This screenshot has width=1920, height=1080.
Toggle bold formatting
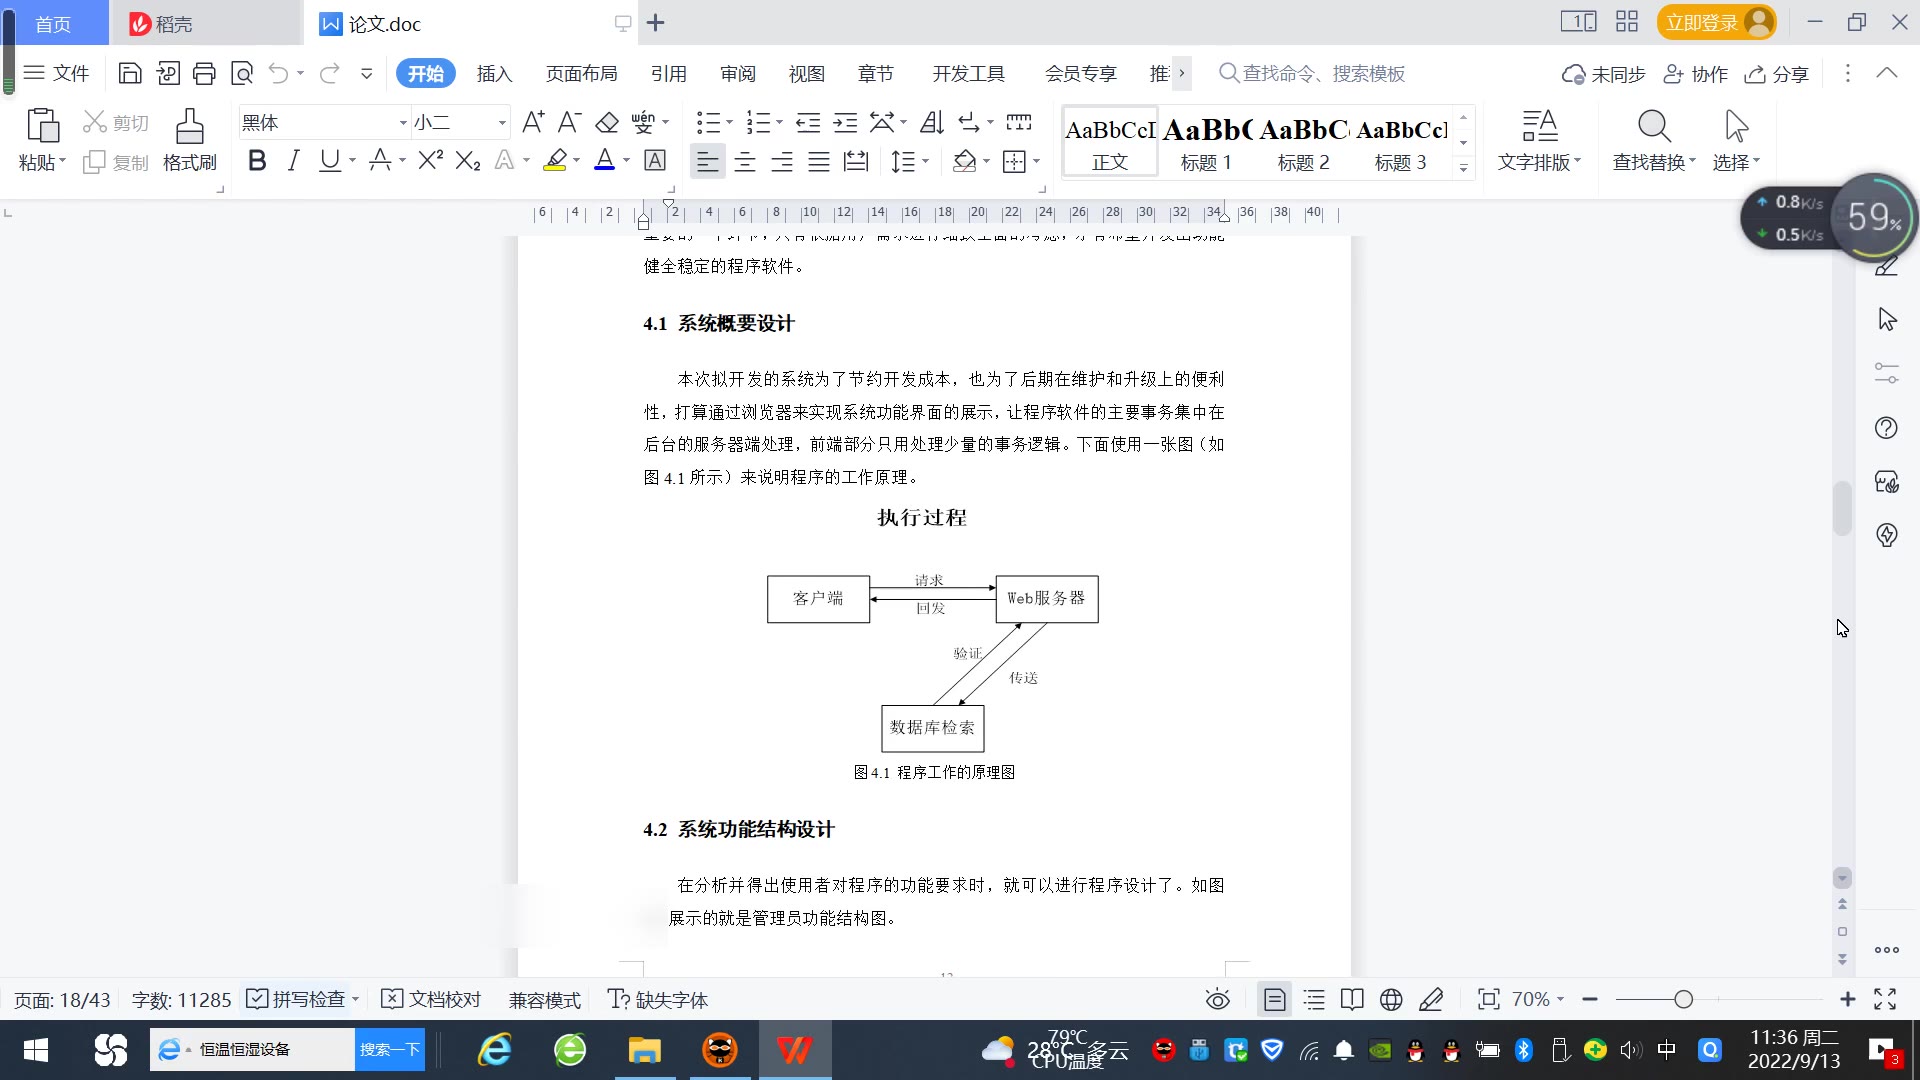(257, 161)
